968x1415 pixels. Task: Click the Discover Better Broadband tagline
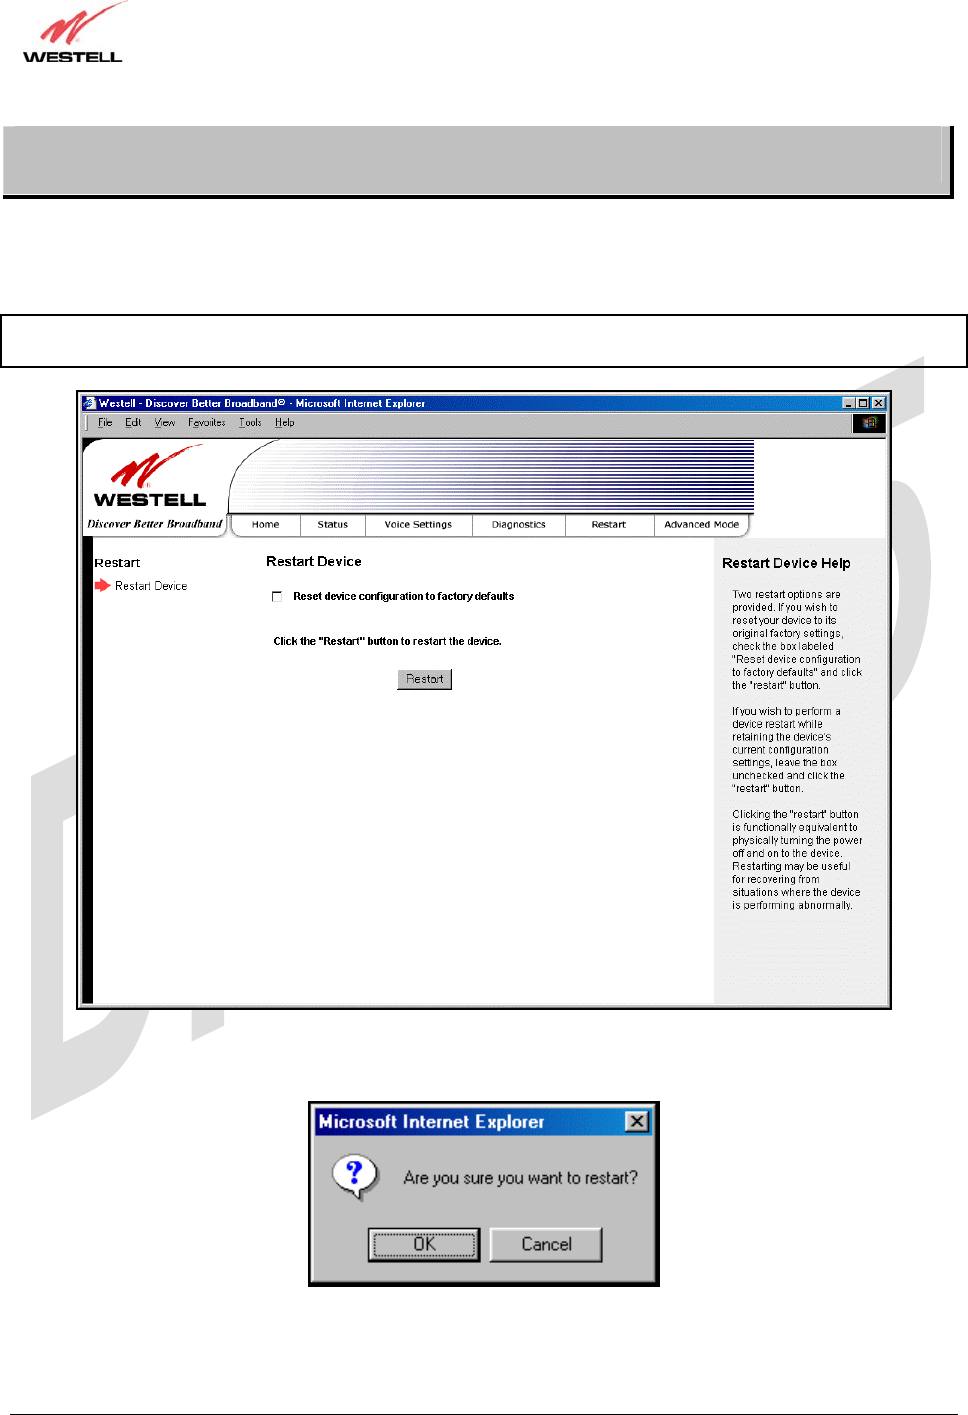(155, 524)
